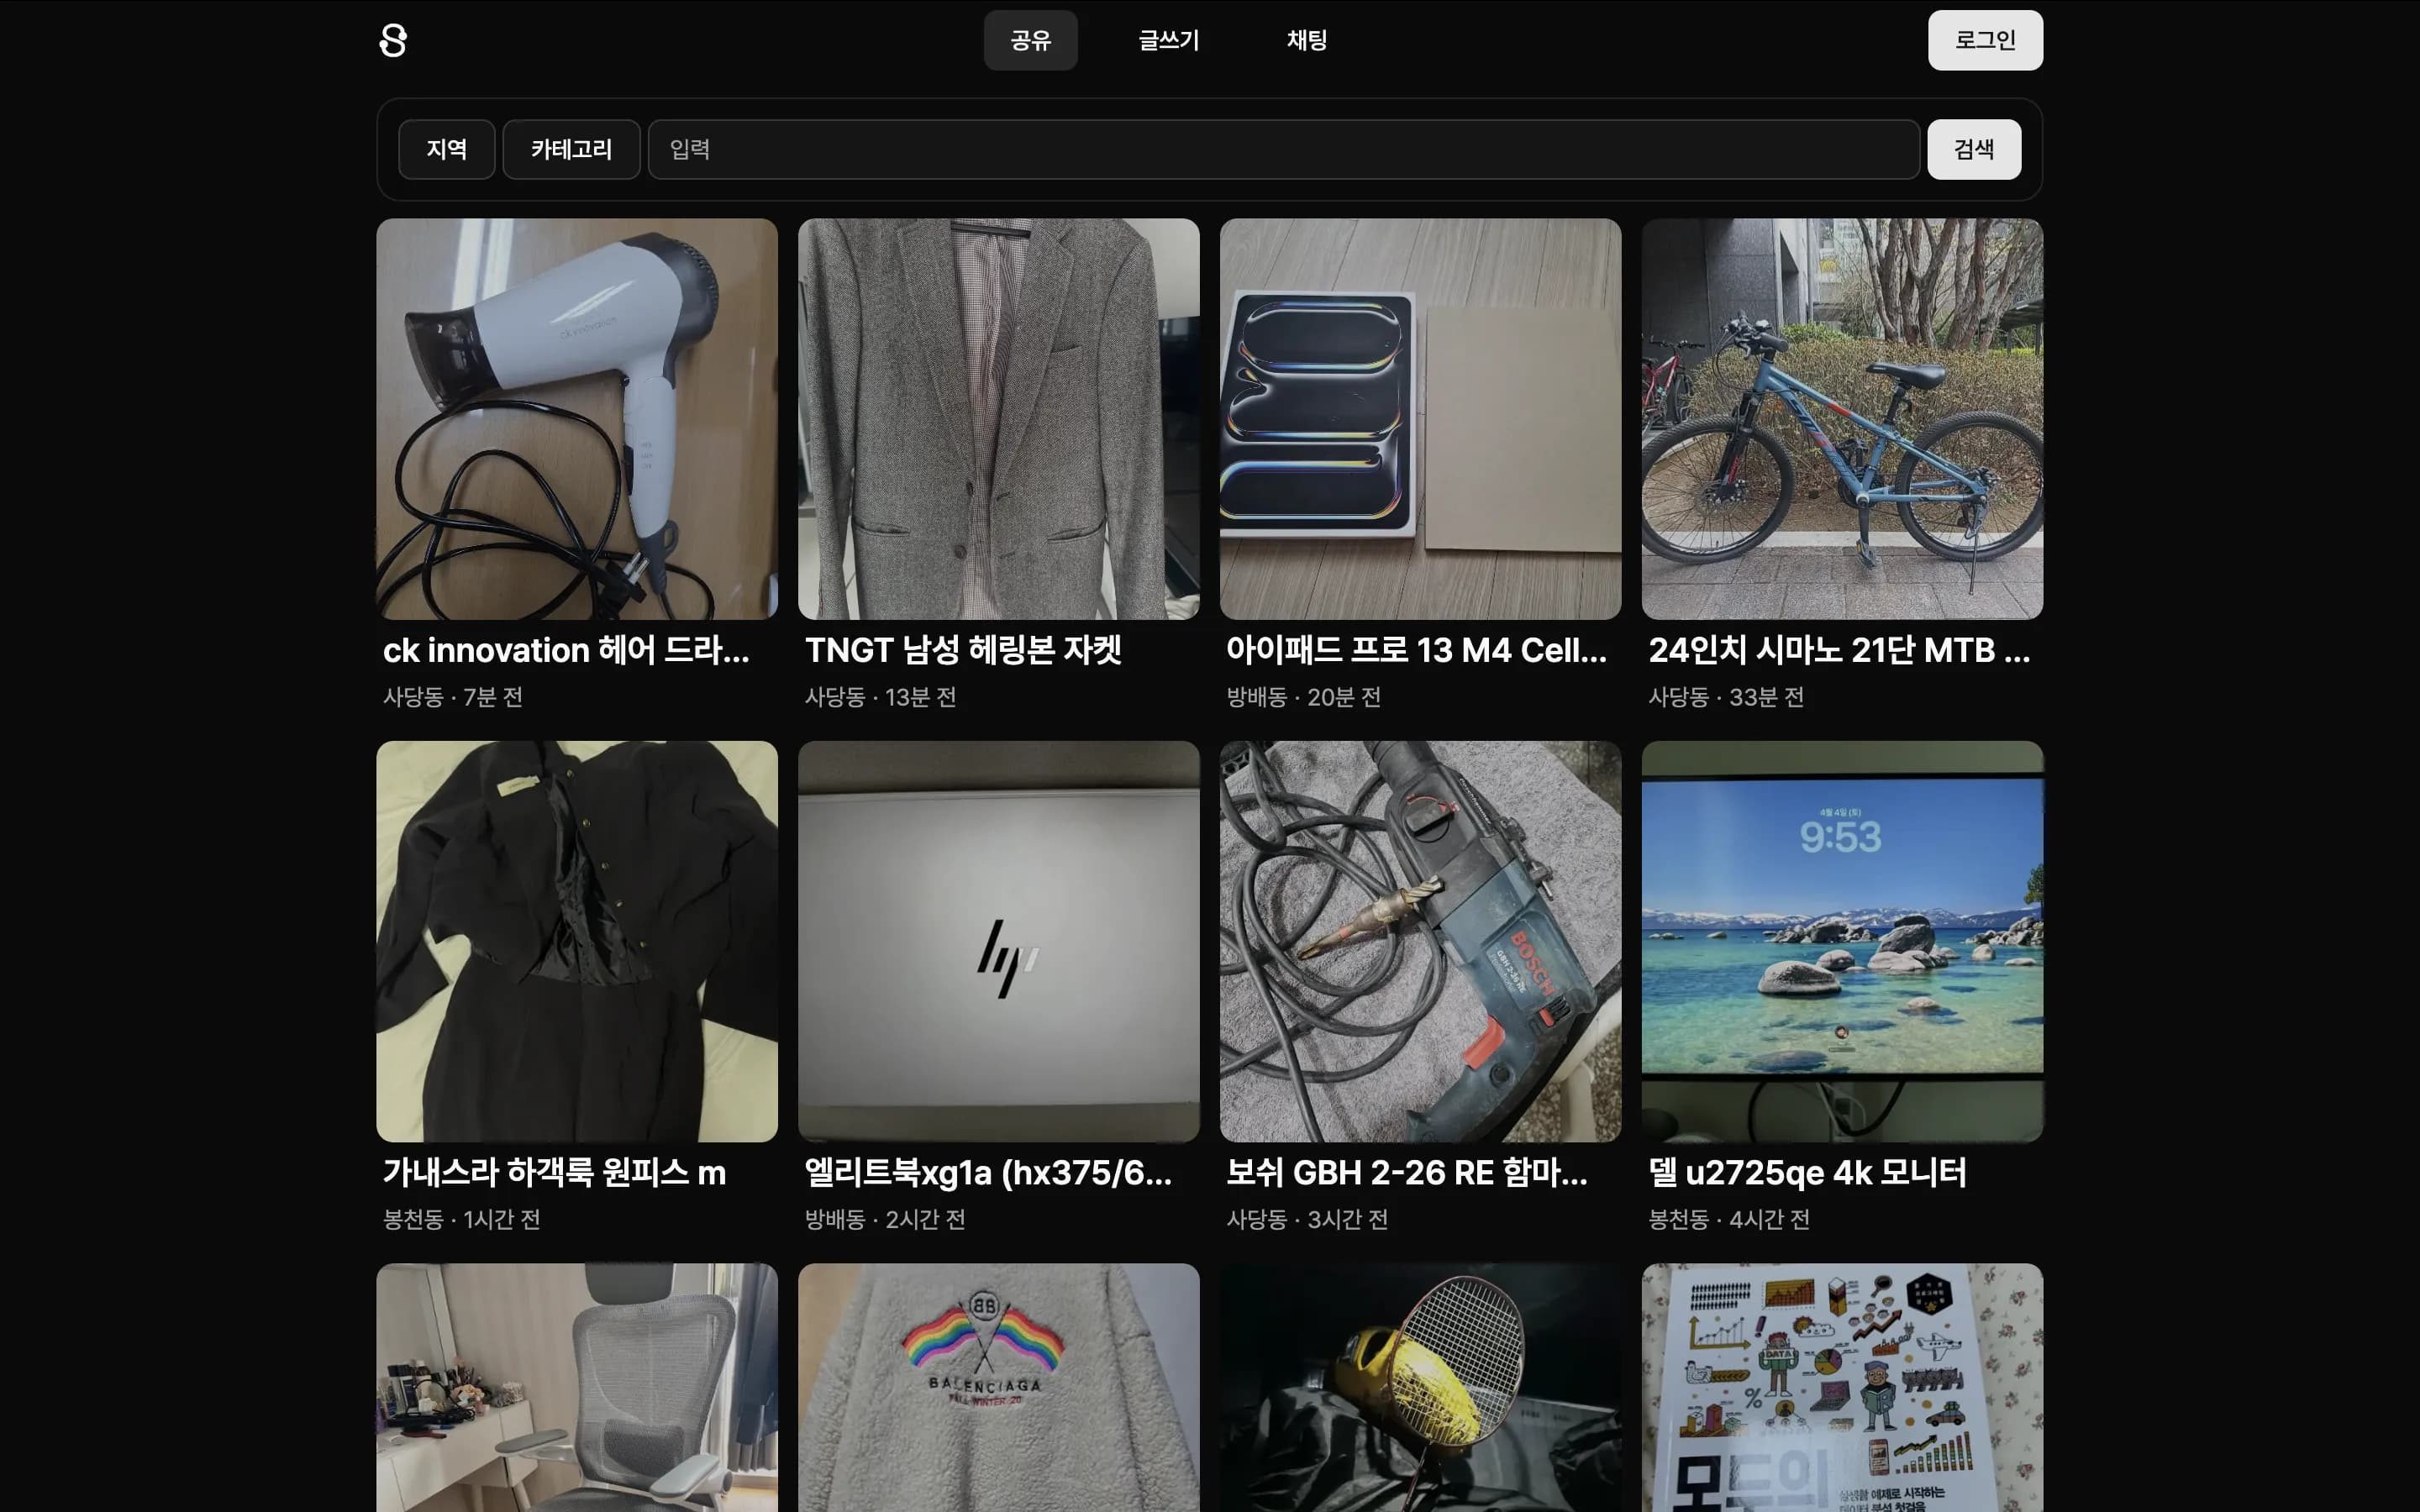Screen dimensions: 2420x1512
Task: Open the 카테고리 filter dropdown
Action: (571, 149)
